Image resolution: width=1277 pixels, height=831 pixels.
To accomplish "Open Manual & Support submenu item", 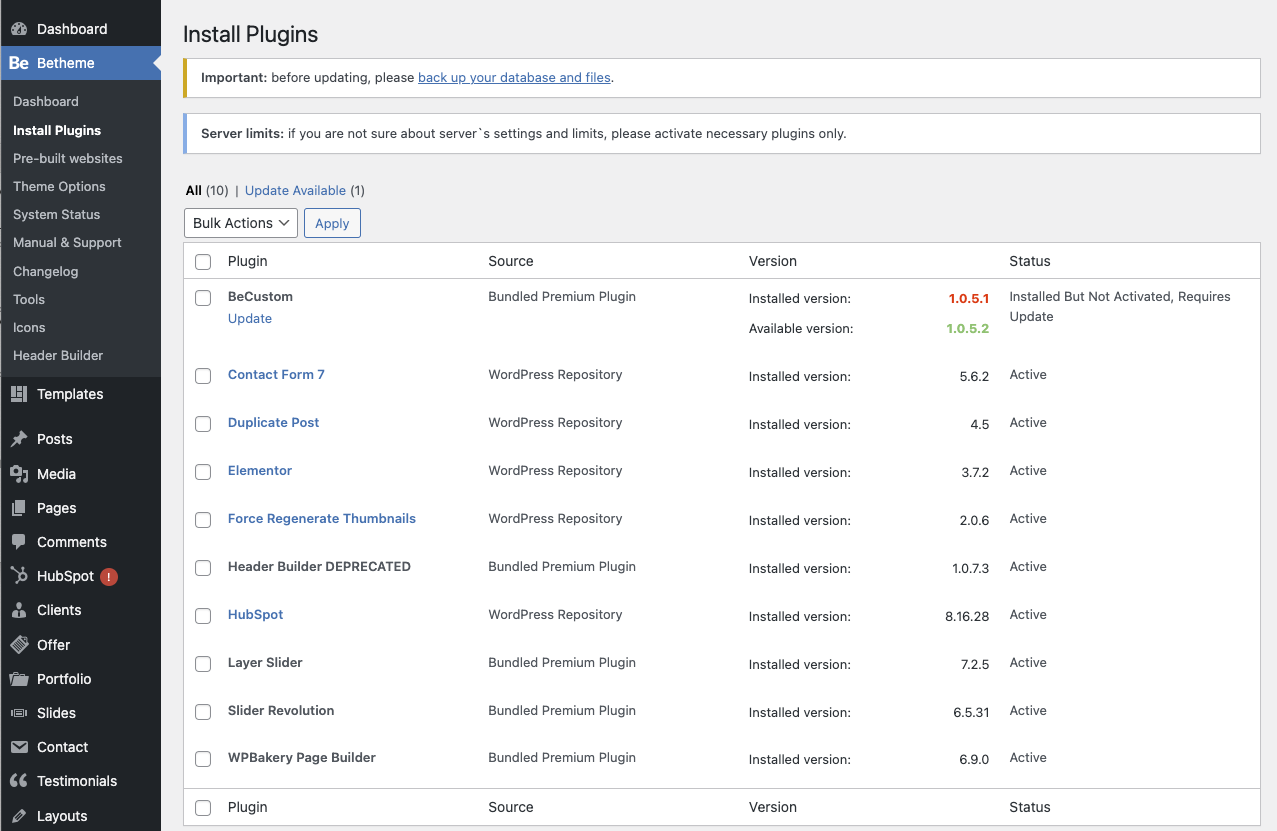I will coord(67,242).
